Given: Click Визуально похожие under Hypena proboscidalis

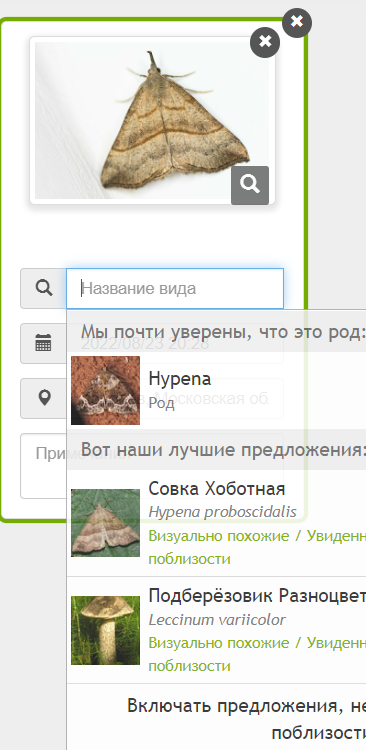Looking at the screenshot, I should click(219, 536).
